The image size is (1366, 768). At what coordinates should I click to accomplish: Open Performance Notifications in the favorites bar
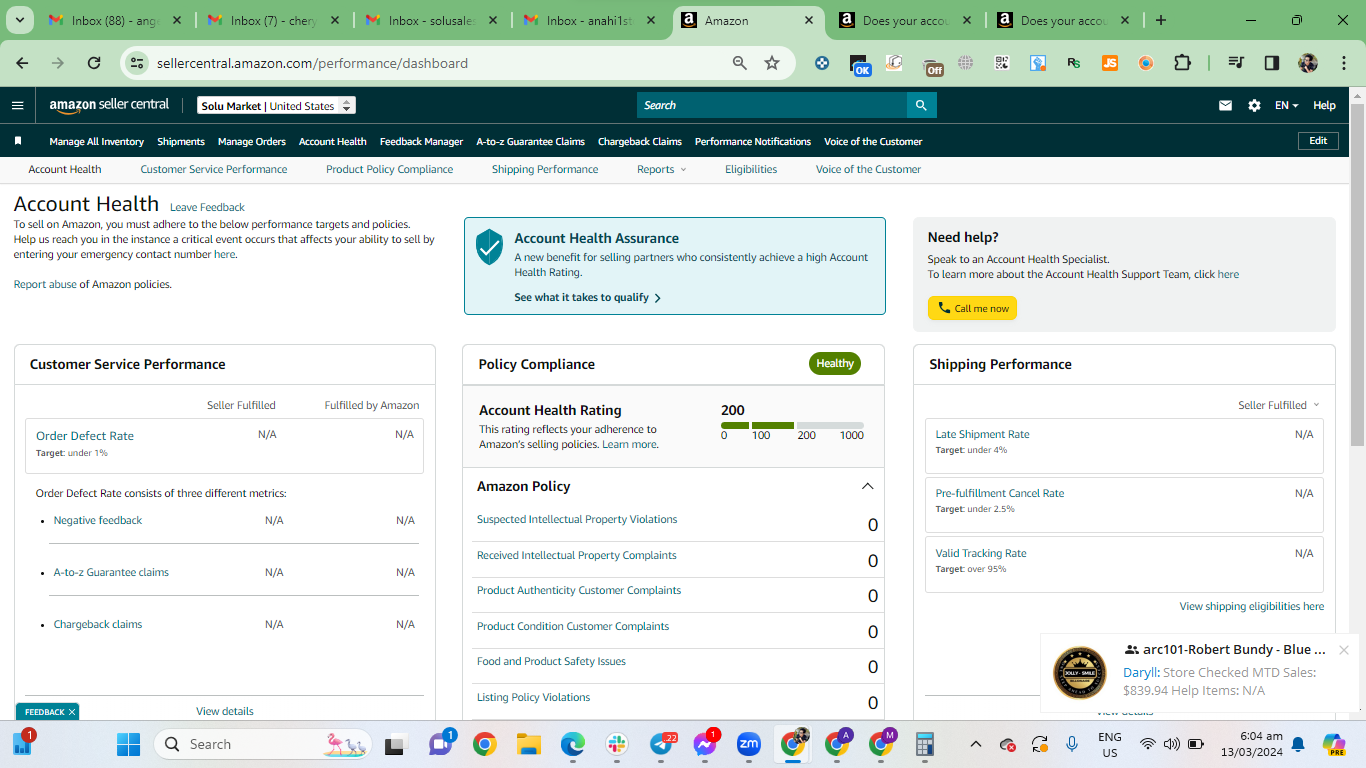click(x=753, y=141)
